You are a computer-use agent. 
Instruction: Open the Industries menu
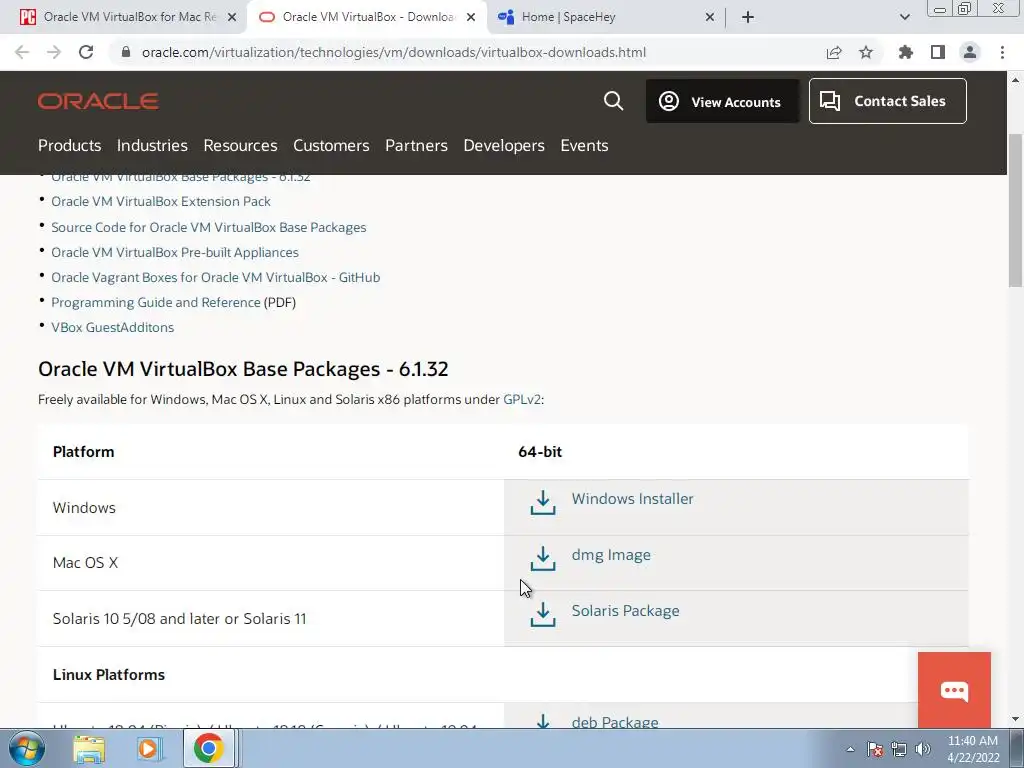[x=152, y=145]
